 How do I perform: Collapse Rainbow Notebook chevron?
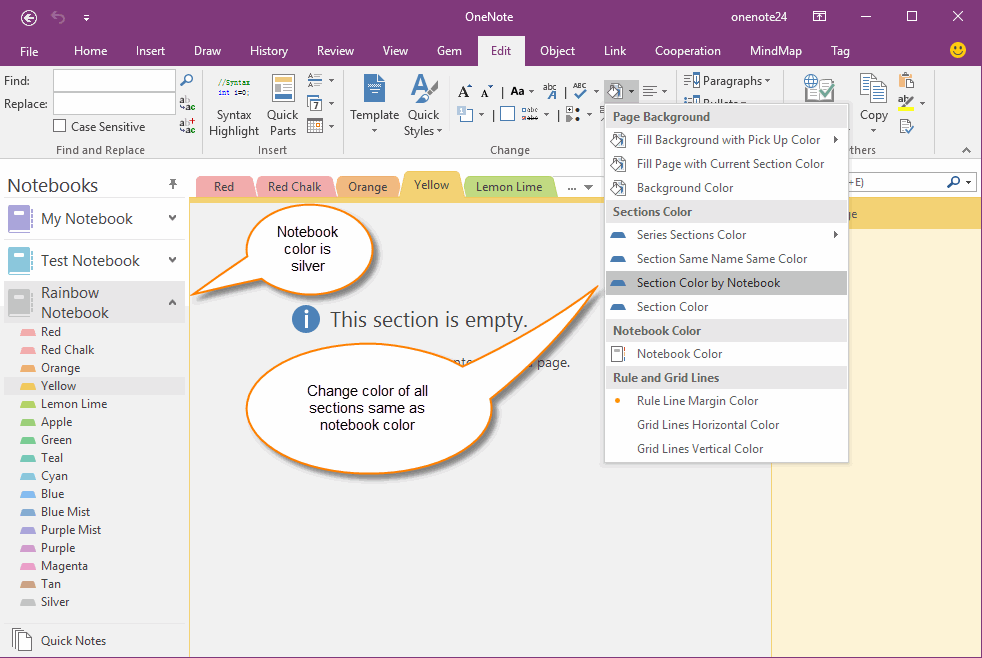tap(172, 302)
